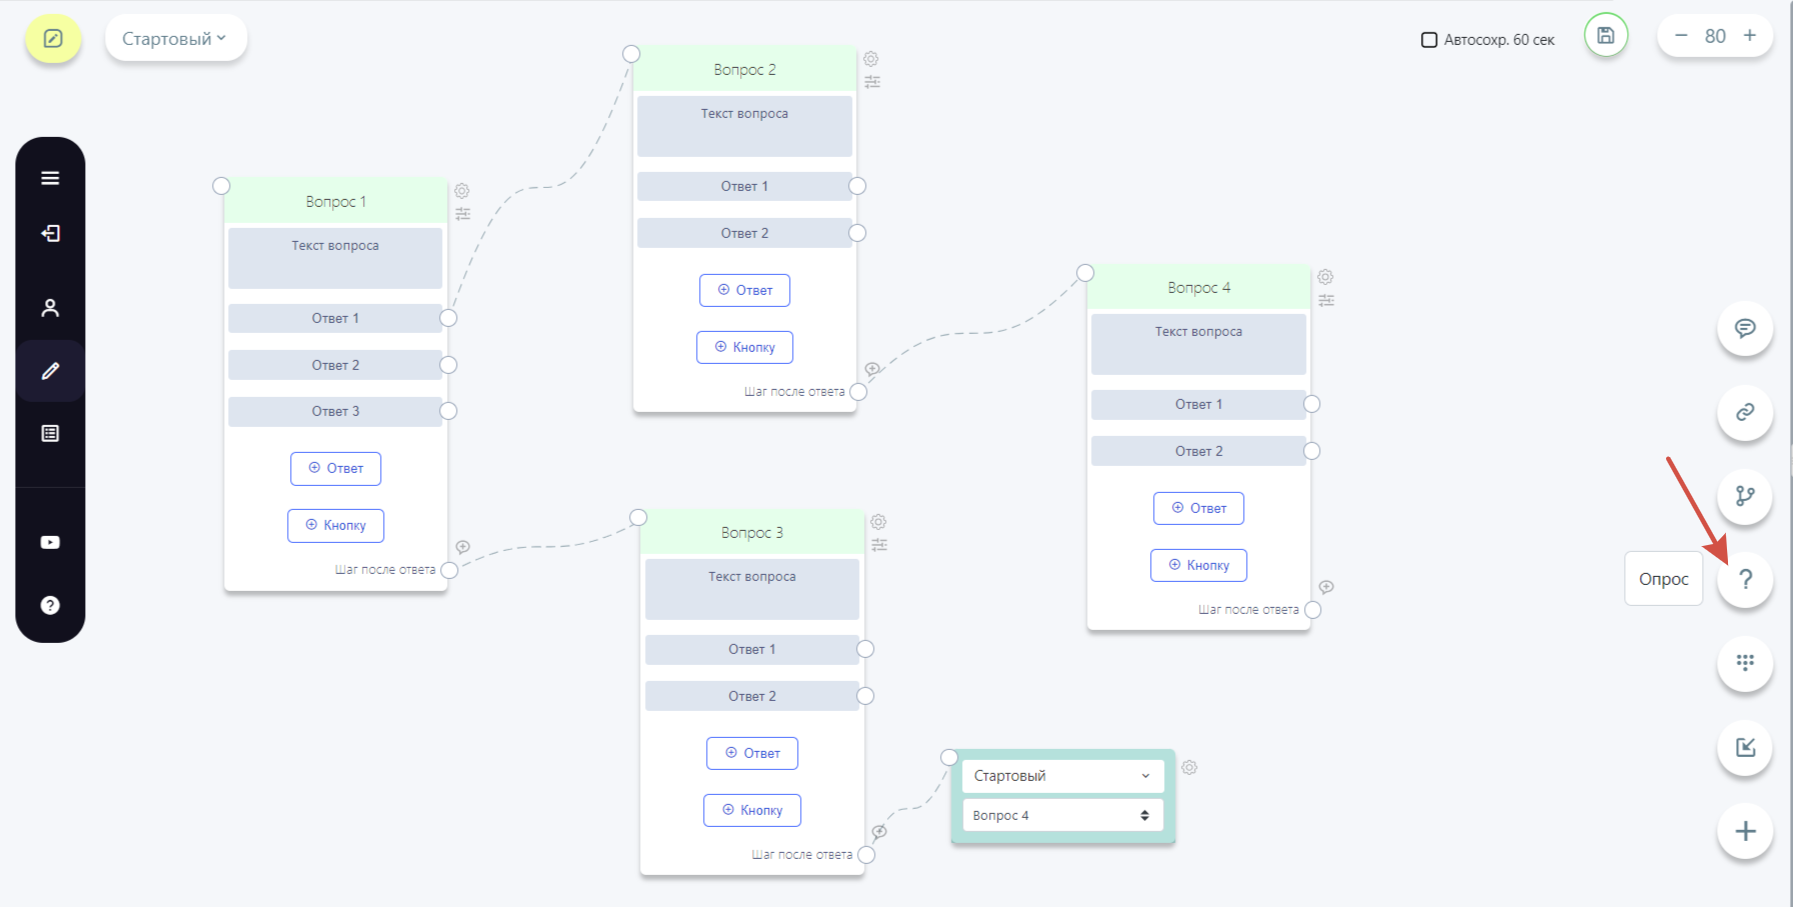Click the import arrow-in-box icon
The width and height of the screenshot is (1793, 907).
(x=1745, y=747)
